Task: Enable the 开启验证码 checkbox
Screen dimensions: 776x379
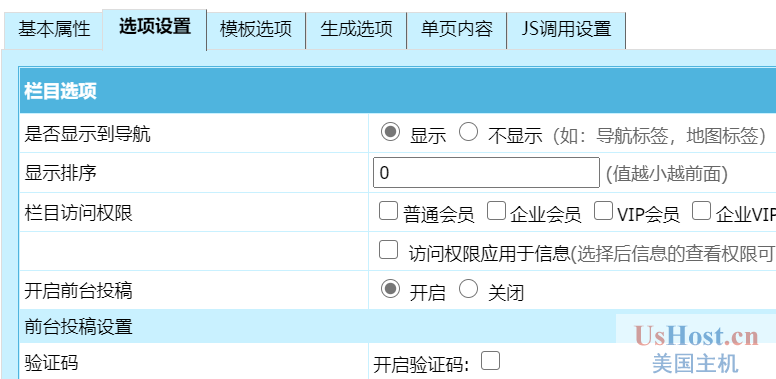Action: click(x=490, y=361)
